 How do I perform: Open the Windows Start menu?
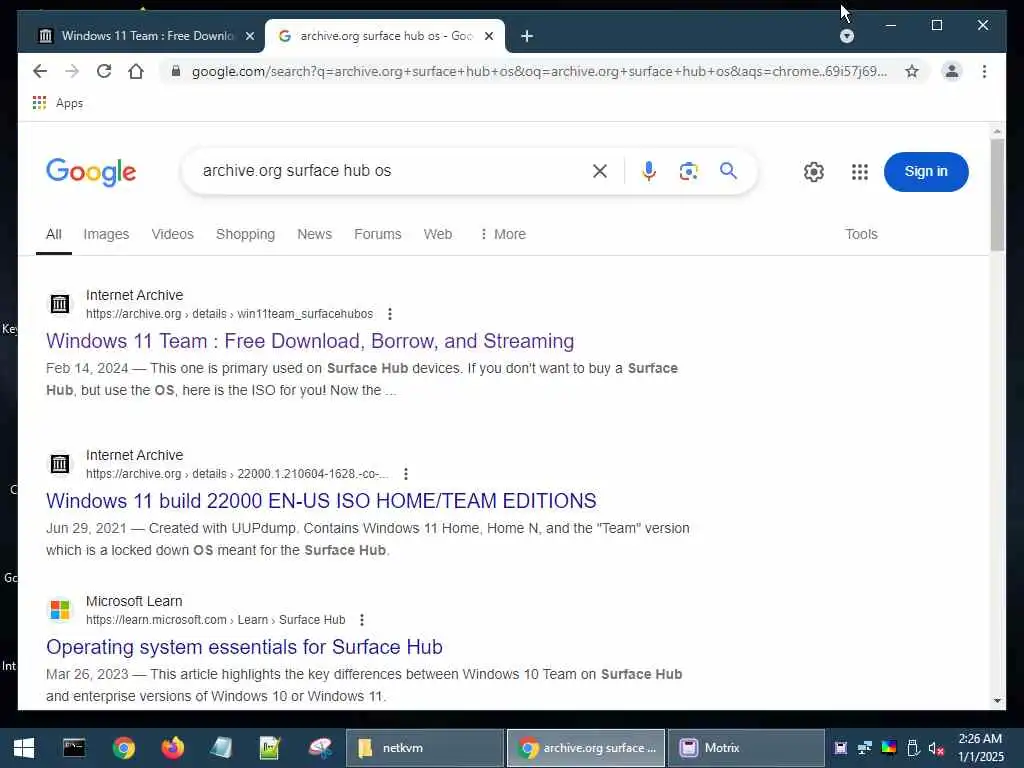point(24,748)
